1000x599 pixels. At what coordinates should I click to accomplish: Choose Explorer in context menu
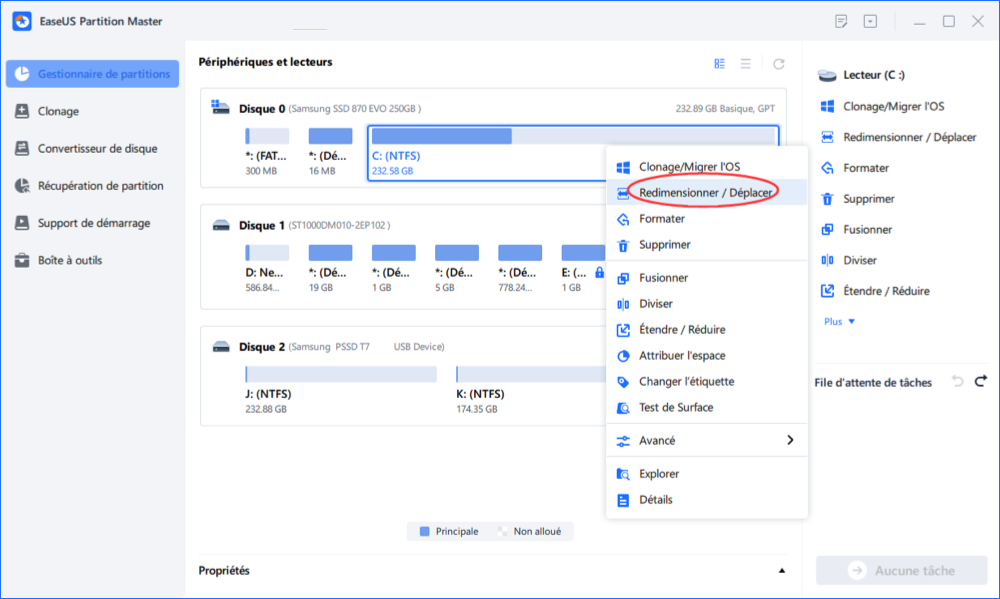[x=707, y=474]
